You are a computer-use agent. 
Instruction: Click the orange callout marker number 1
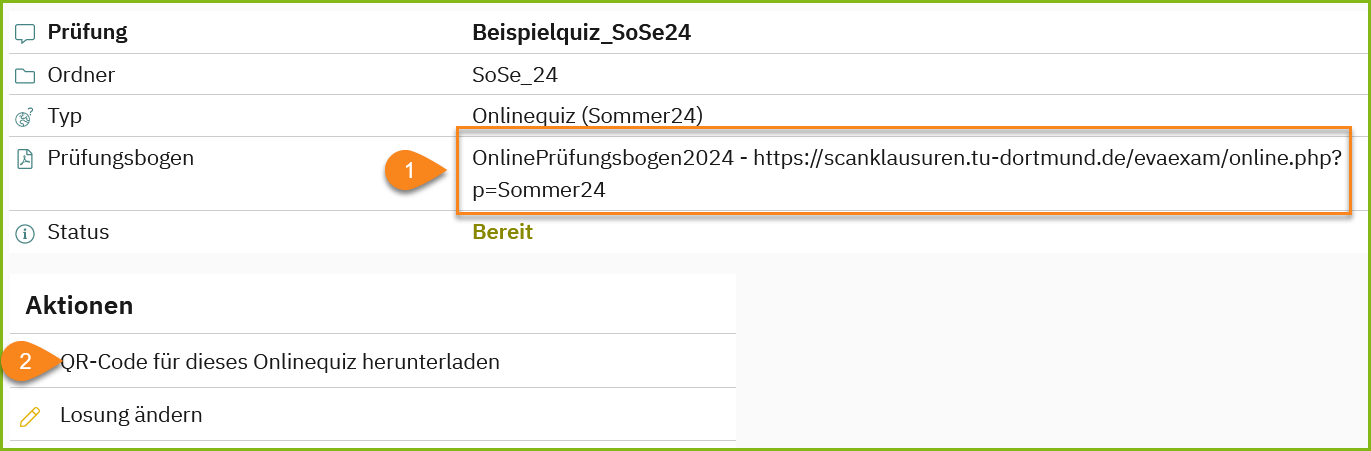pos(410,171)
